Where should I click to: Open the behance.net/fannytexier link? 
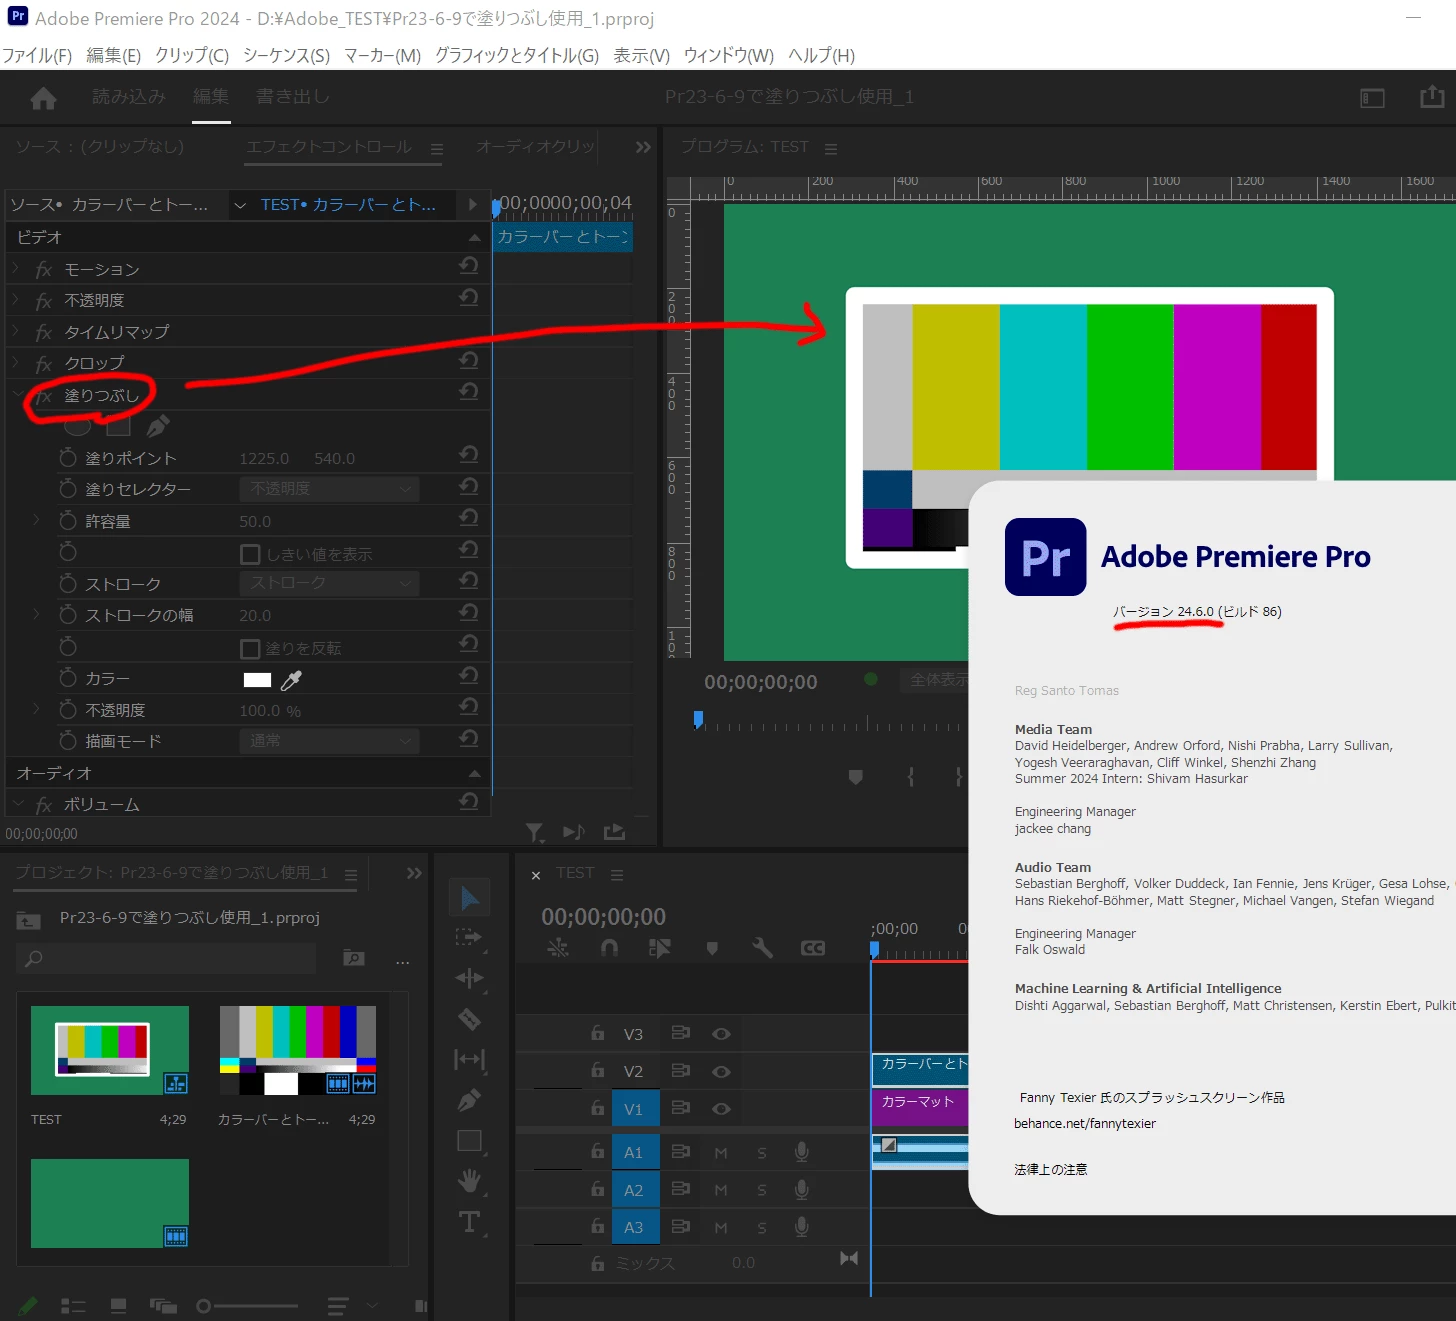(x=1085, y=1123)
